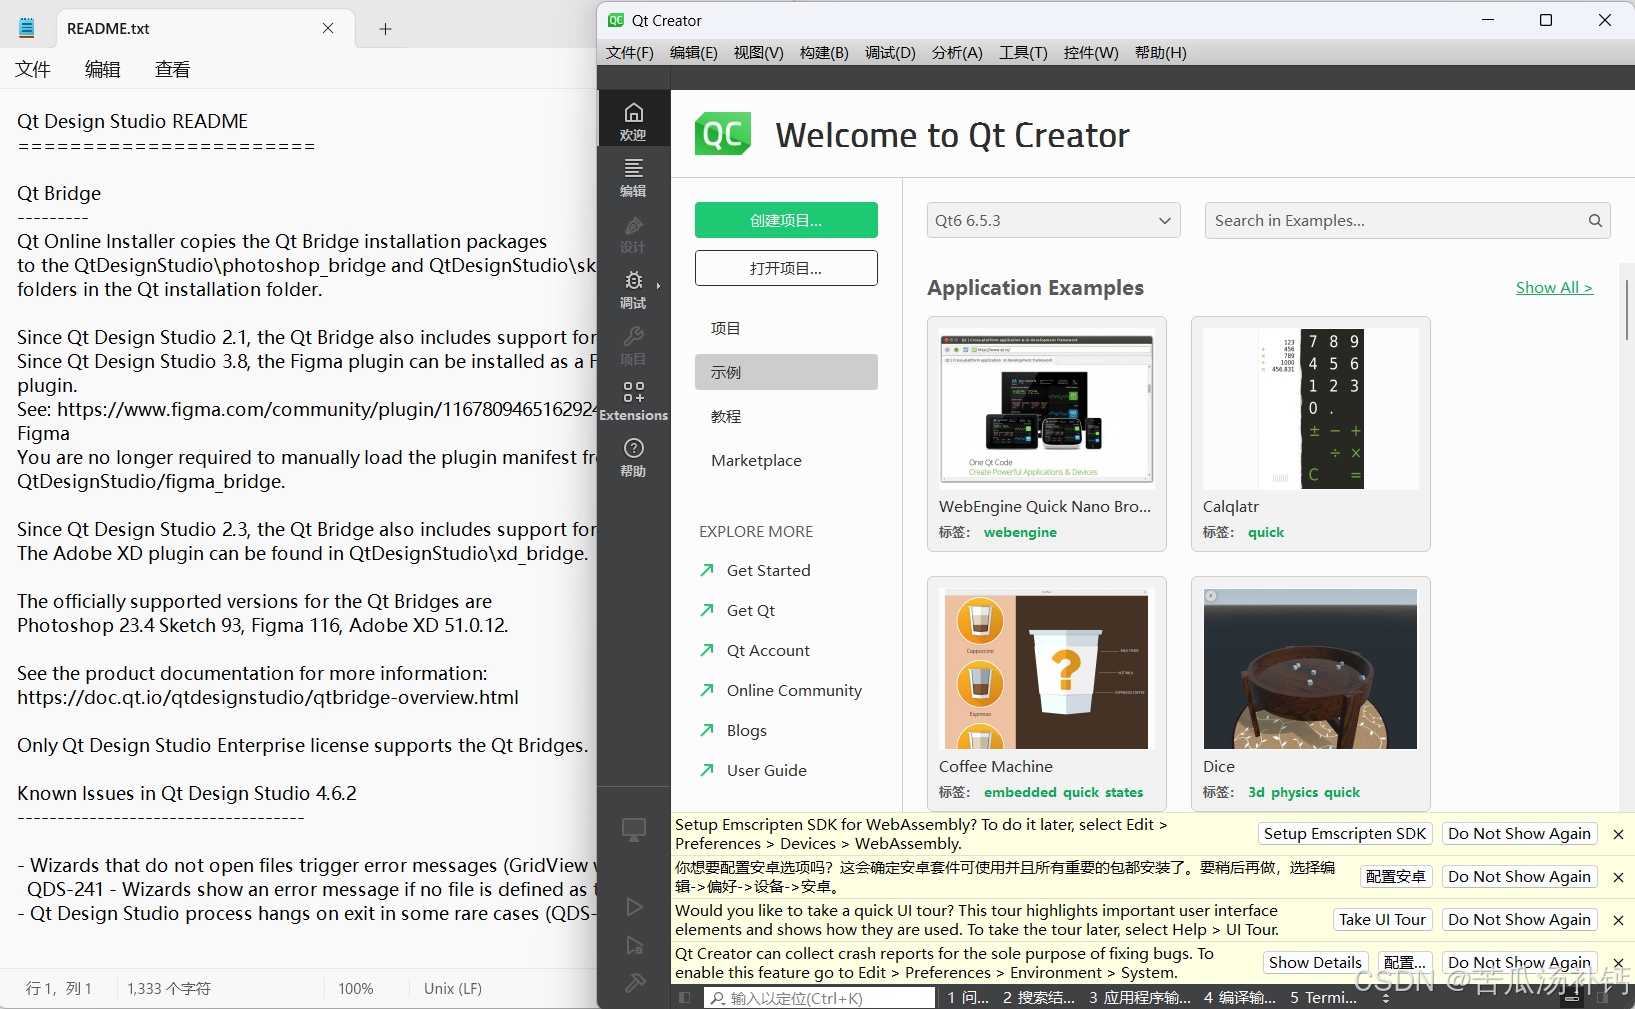
Task: Open the 分析(A) menu
Action: (957, 53)
